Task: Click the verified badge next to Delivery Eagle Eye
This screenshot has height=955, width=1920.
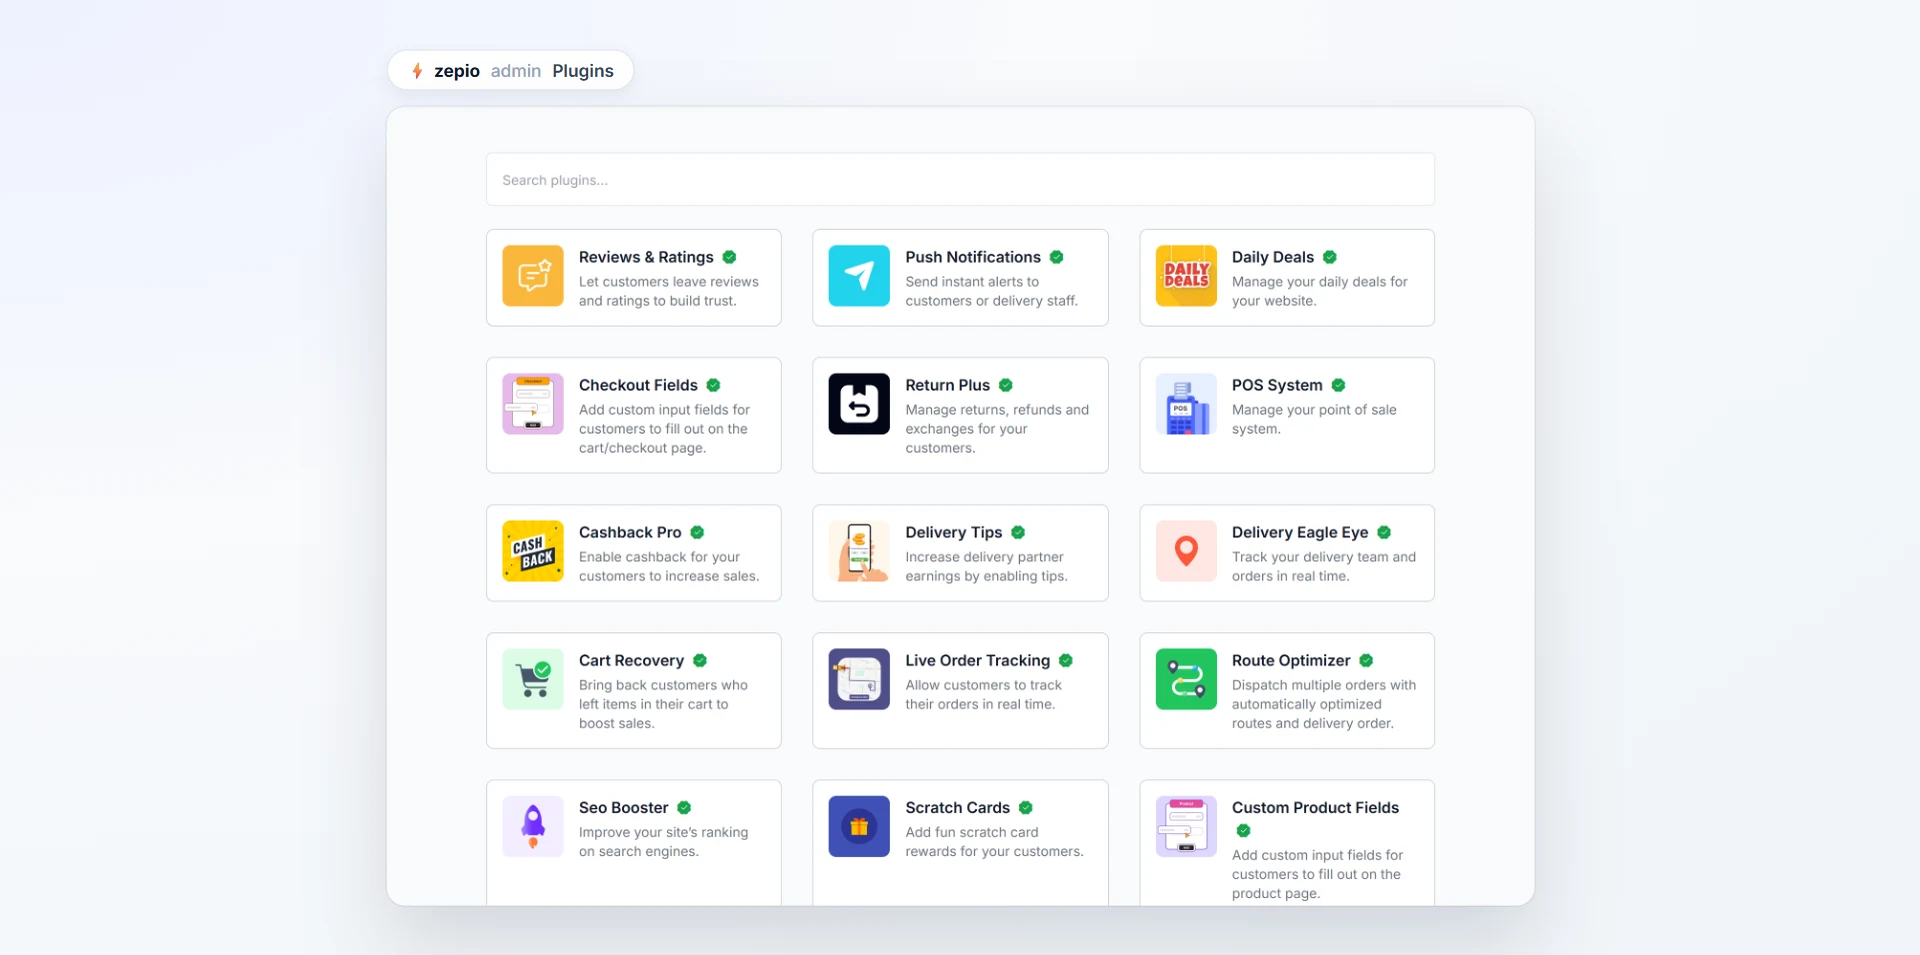Action: [1384, 532]
